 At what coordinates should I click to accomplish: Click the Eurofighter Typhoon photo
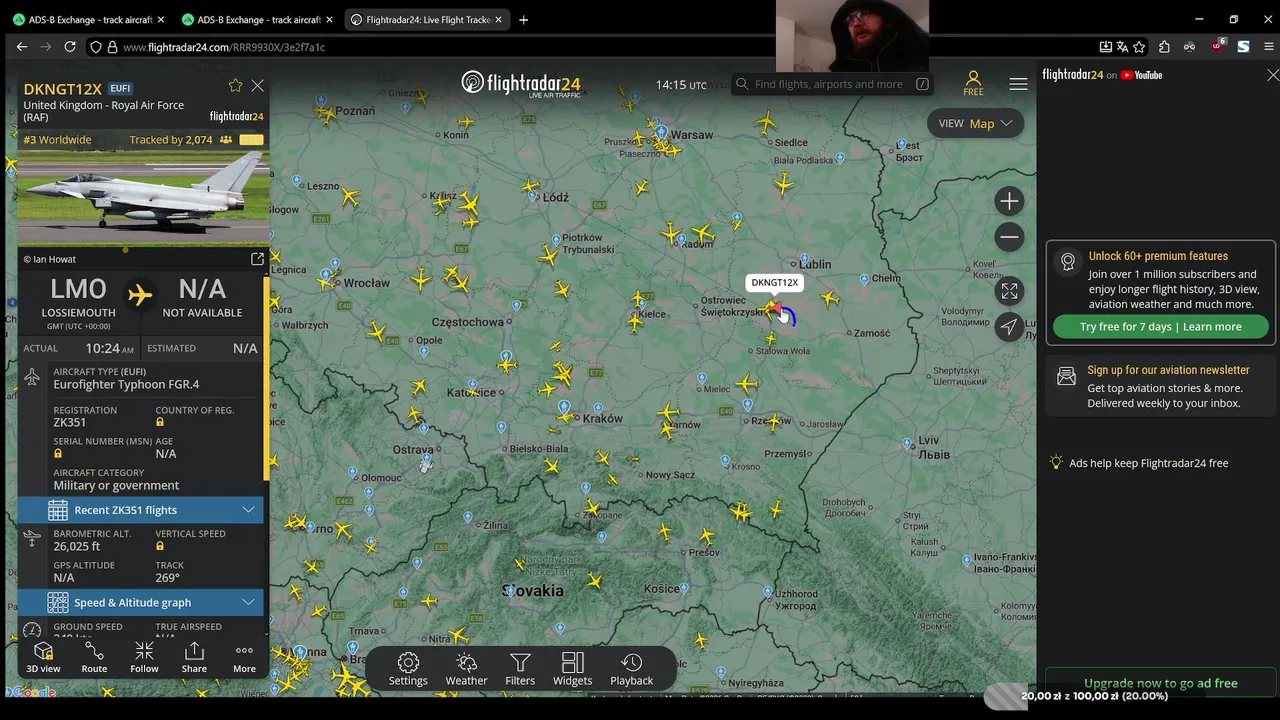143,198
